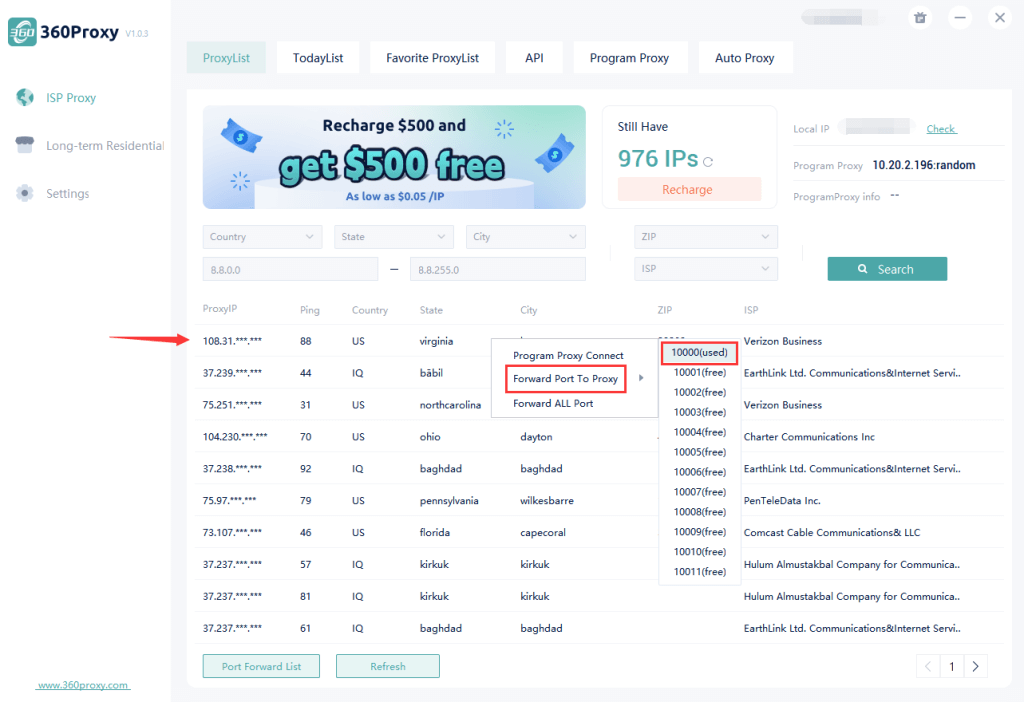Click the Search button
The width and height of the screenshot is (1024, 702).
[x=887, y=268]
